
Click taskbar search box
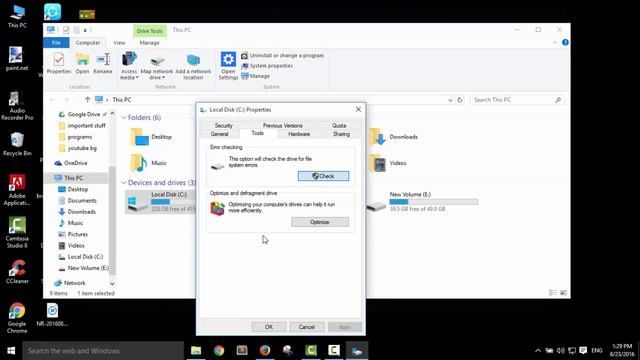[103, 351]
